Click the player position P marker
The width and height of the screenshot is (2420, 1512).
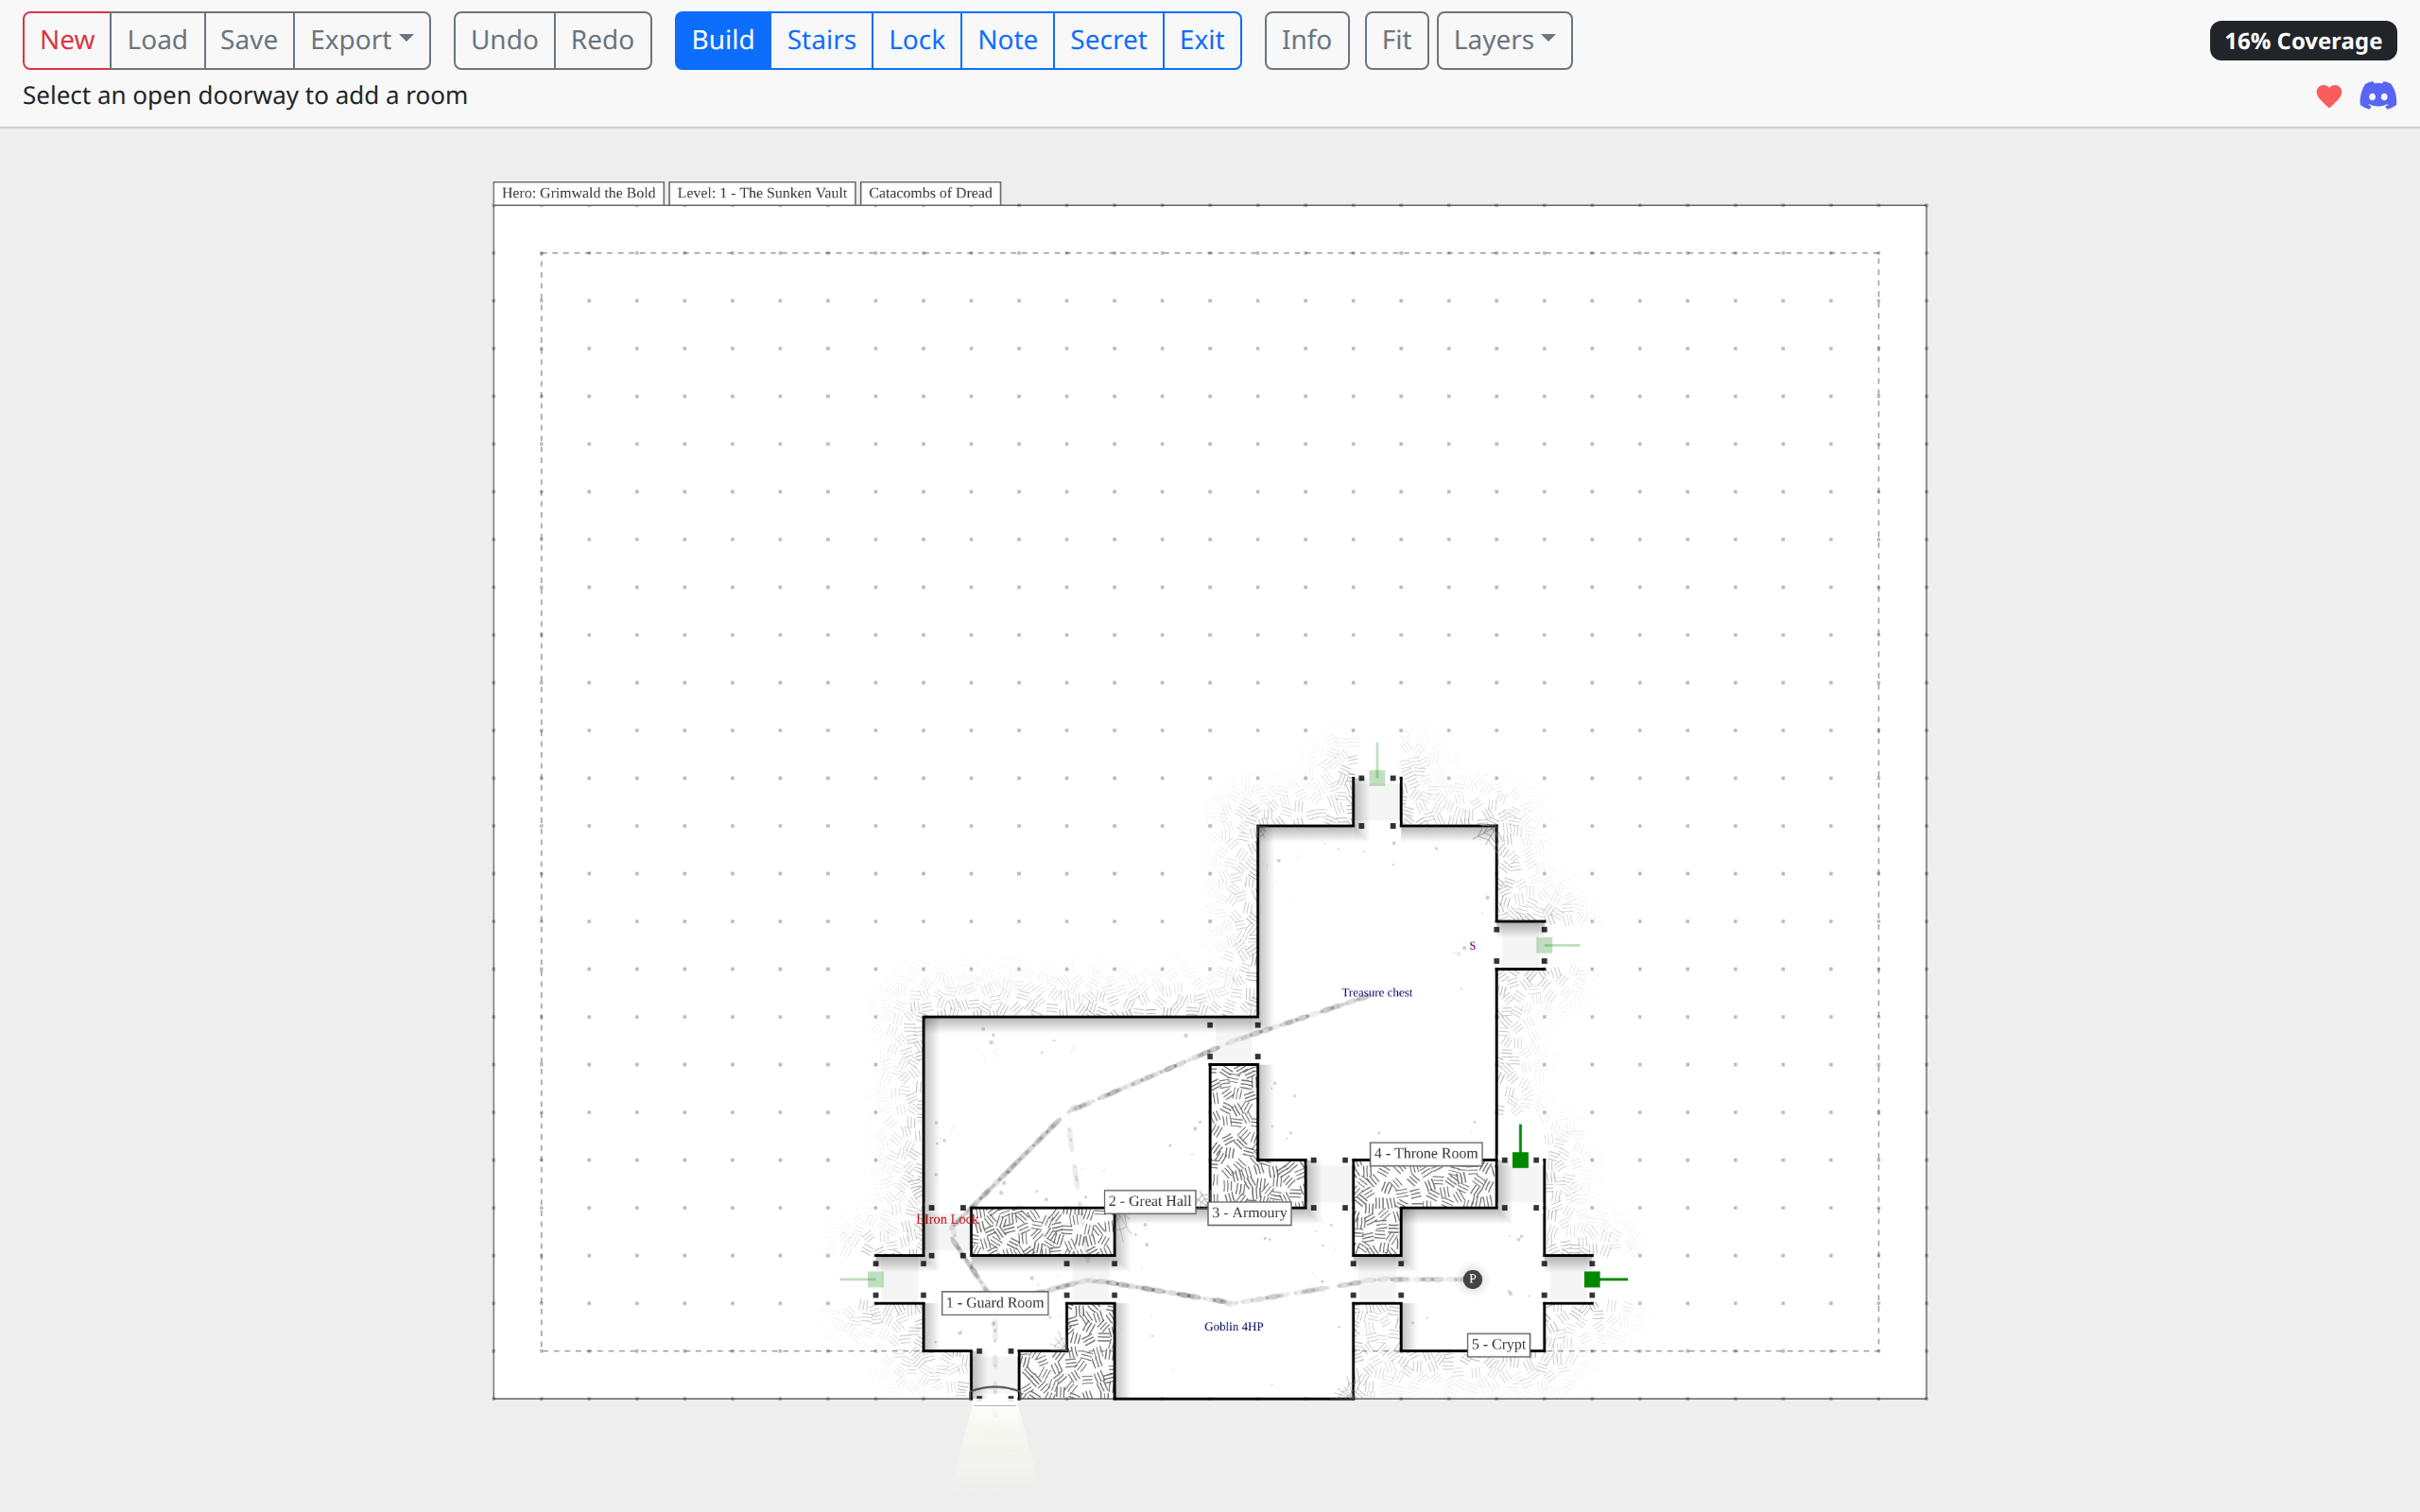tap(1472, 1279)
